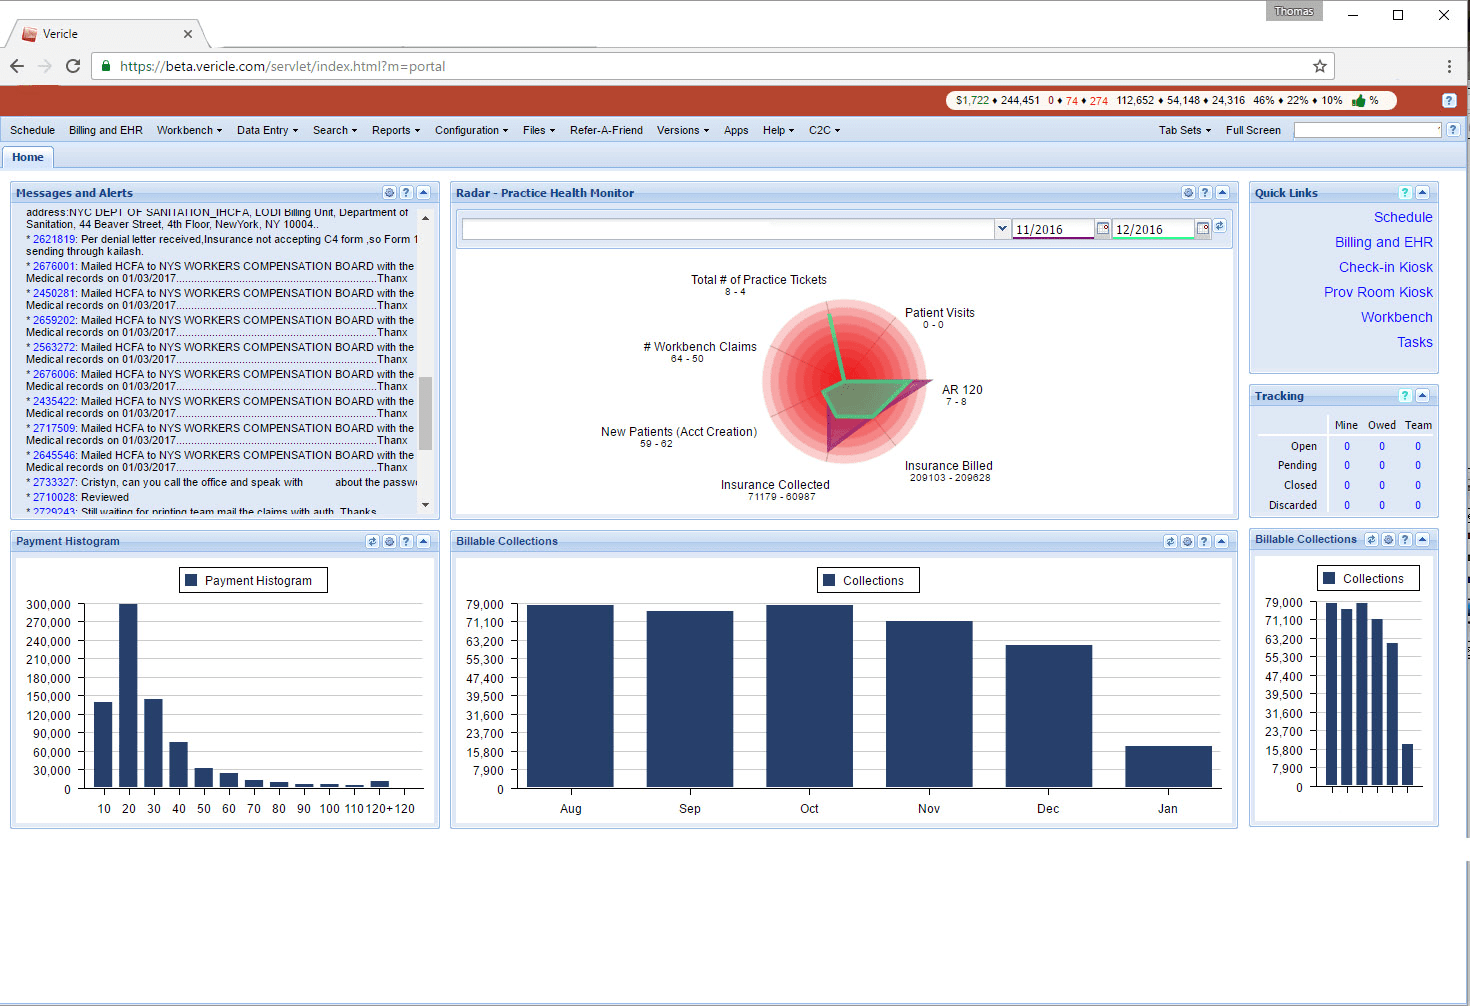Screen dimensions: 1470x1006
Task: Expand the radar combo box dropdown arrow
Action: (x=1002, y=229)
